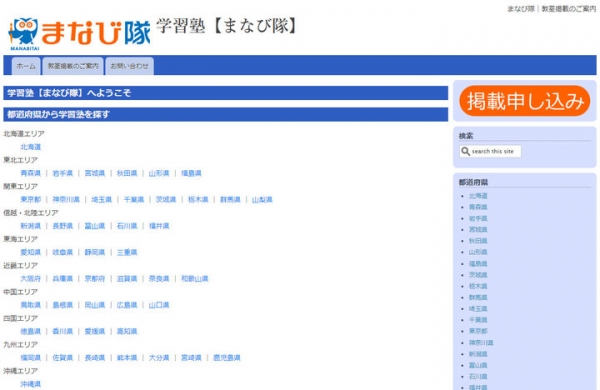The width and height of the screenshot is (600, 390).
Task: Open 神奈川県 link under 関東エリア
Action: coord(66,200)
